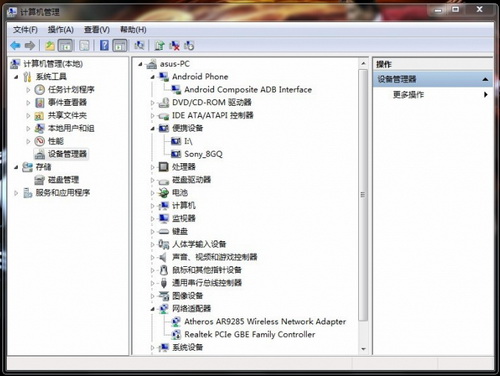
Task: Click the device list scrollbar down arrow
Action: click(363, 349)
